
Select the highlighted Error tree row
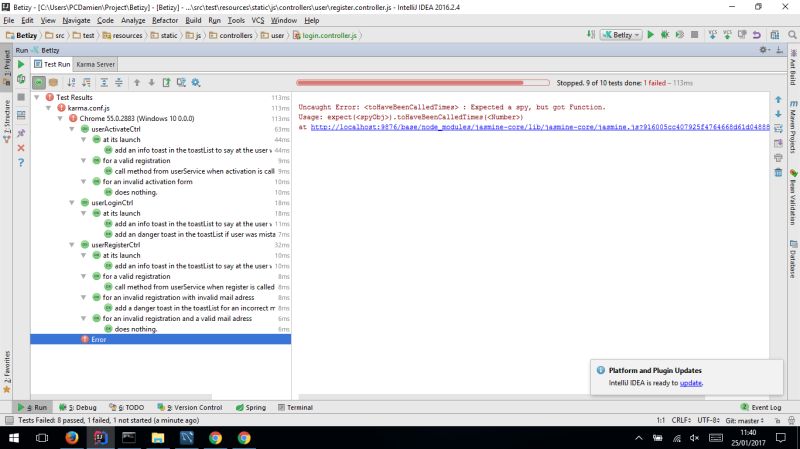tap(161, 339)
